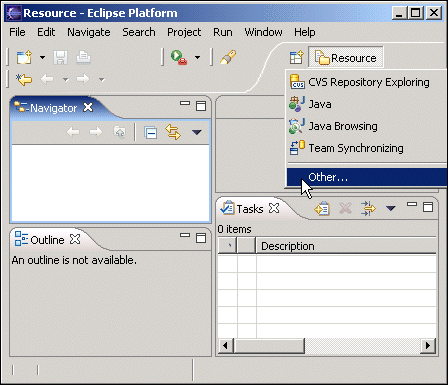Click the Save toolbar icon
Screen dimensions: 448x385
coord(60,57)
